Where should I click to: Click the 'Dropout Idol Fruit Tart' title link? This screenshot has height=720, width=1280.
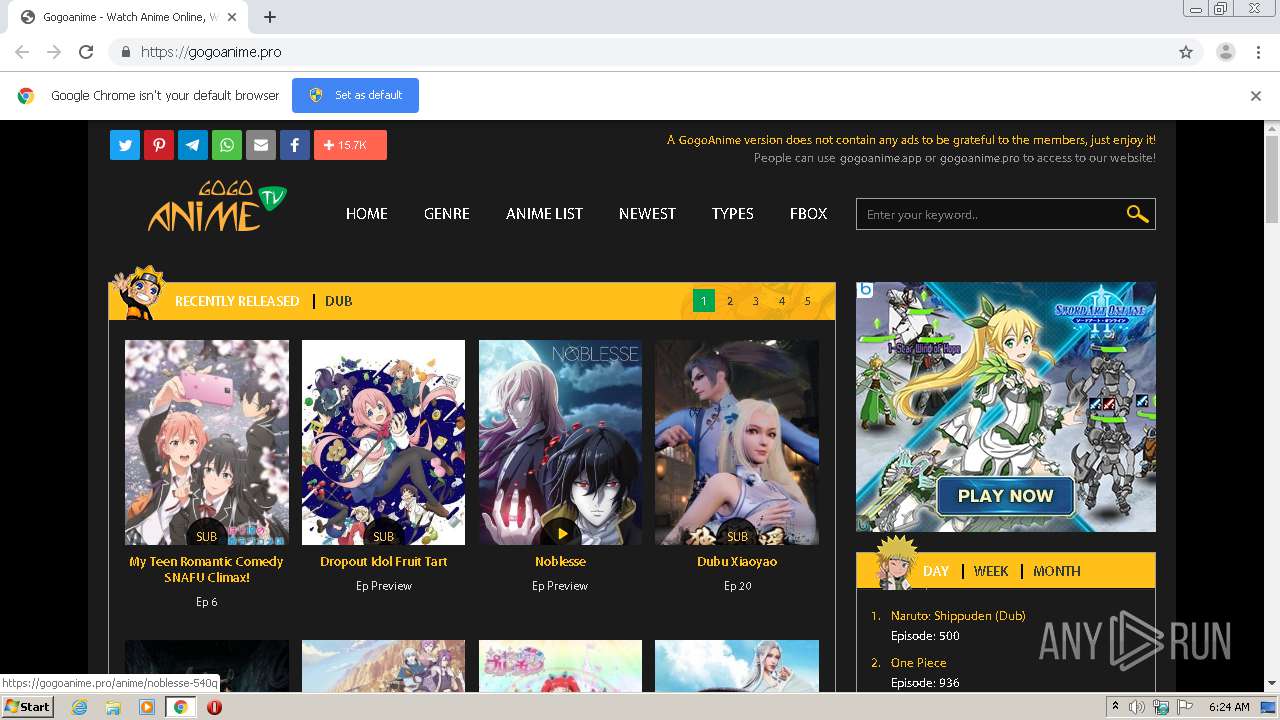[383, 561]
